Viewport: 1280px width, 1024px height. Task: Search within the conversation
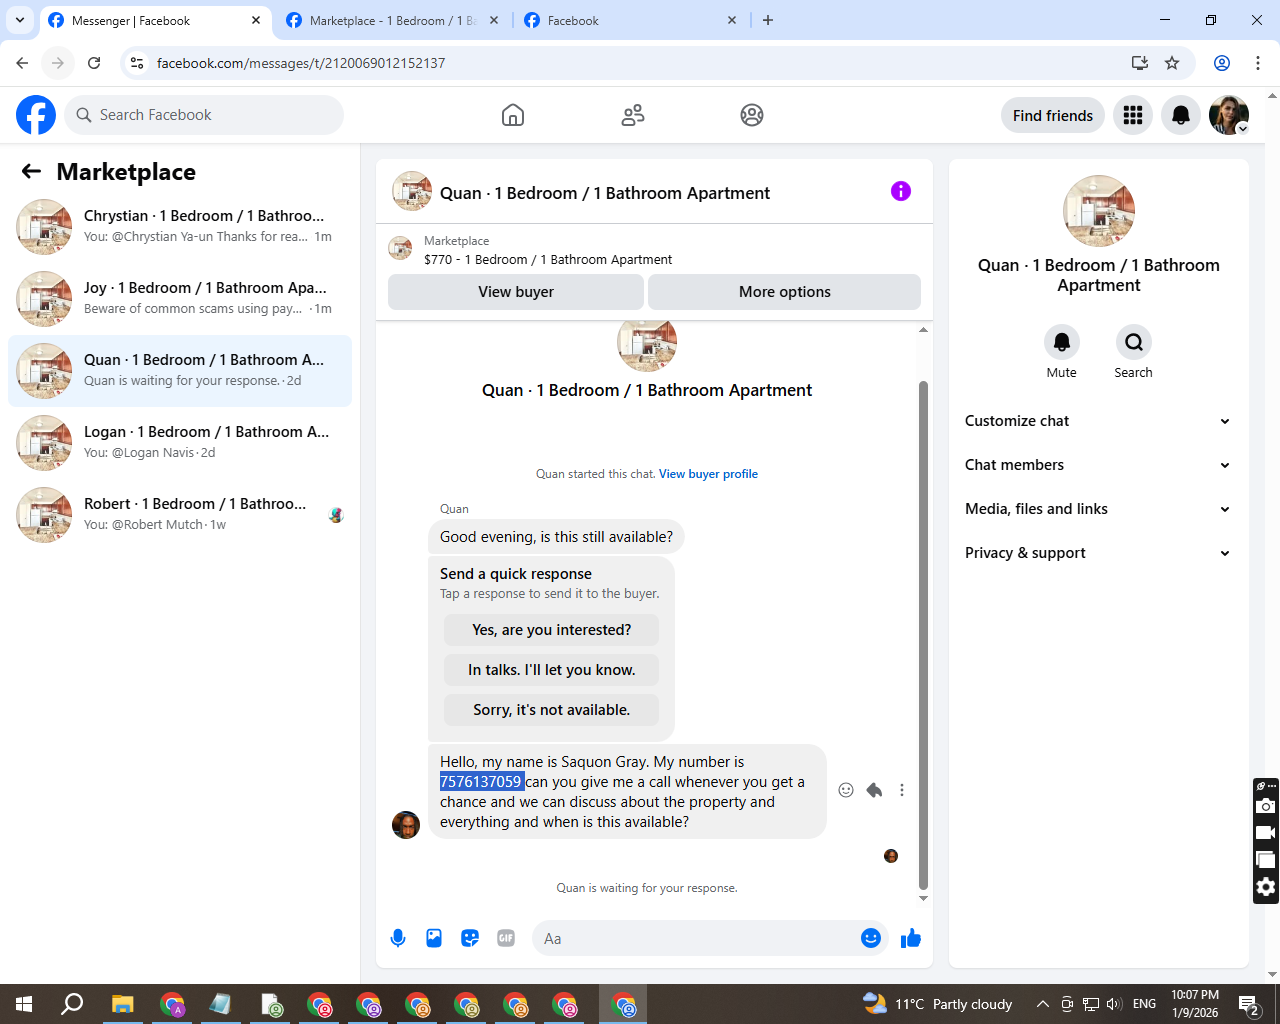click(x=1134, y=342)
